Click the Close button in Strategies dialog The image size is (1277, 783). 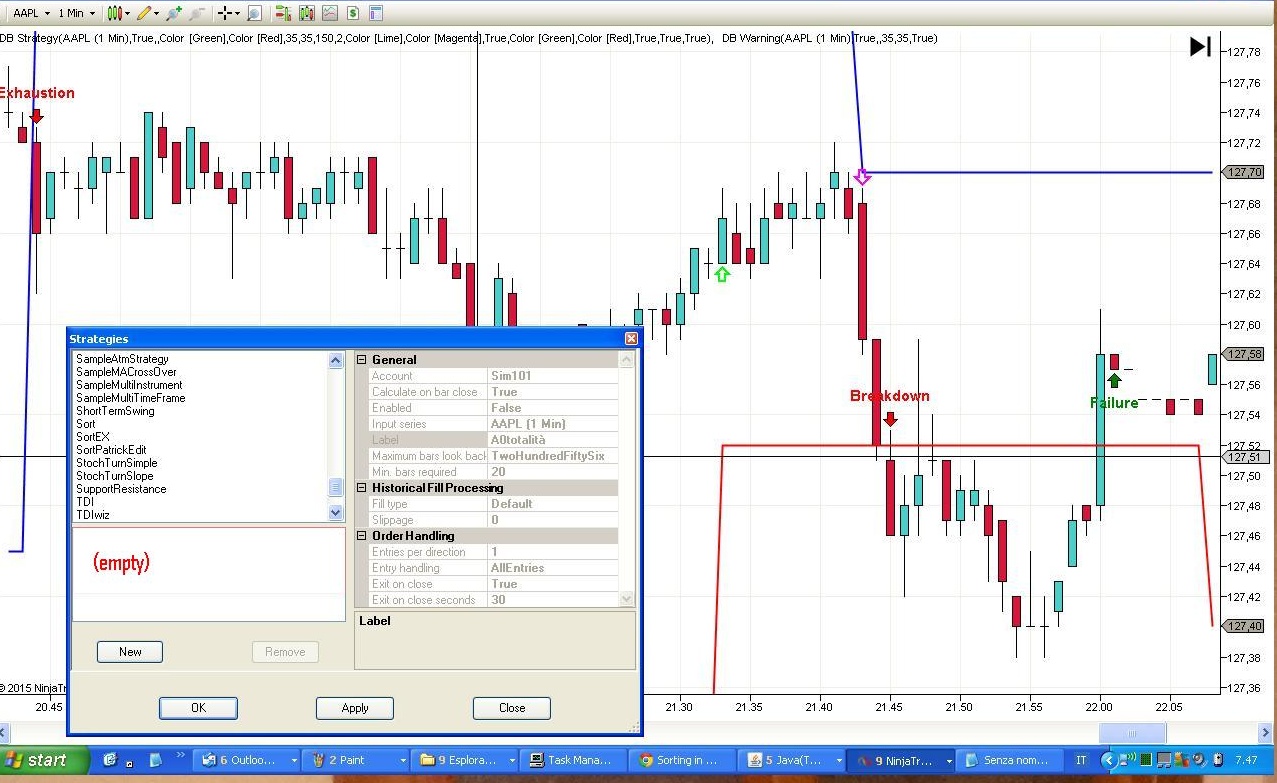(x=512, y=708)
